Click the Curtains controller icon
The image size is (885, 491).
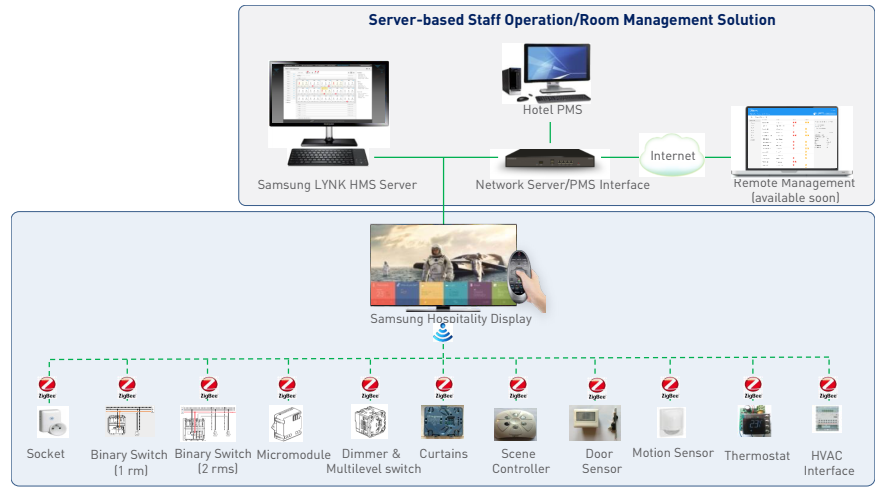click(443, 422)
